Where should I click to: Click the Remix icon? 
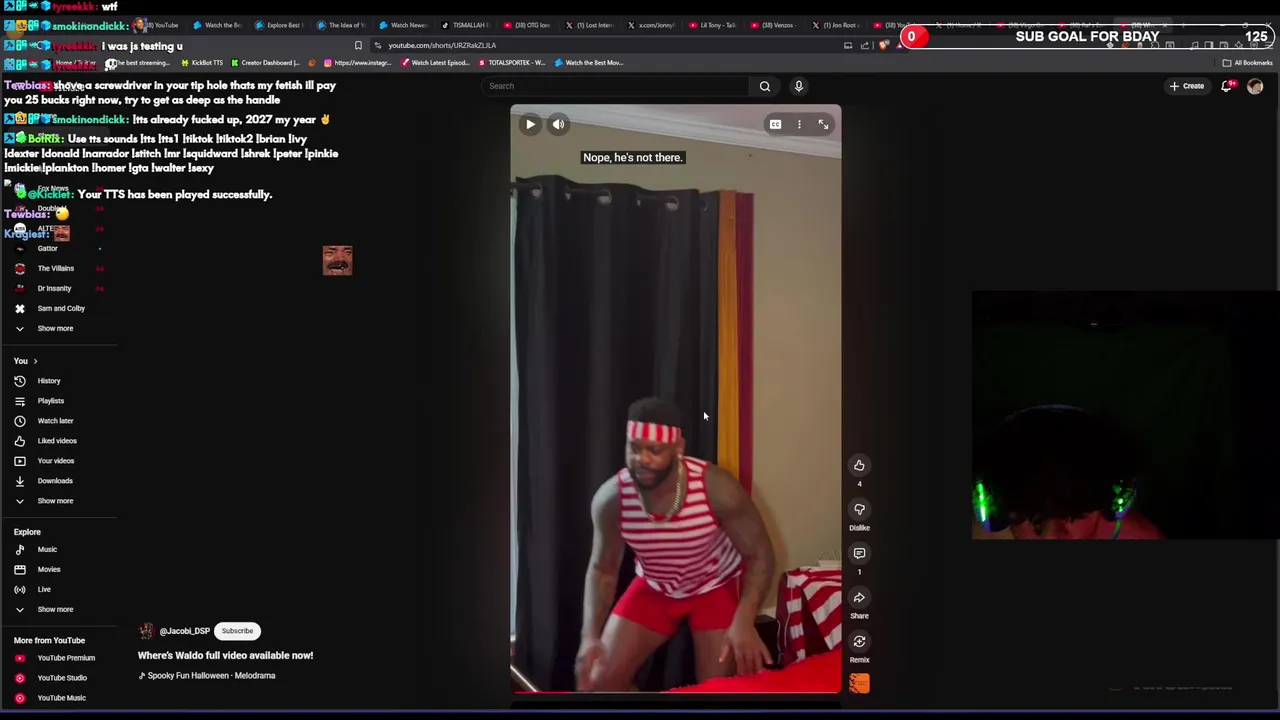pos(859,641)
